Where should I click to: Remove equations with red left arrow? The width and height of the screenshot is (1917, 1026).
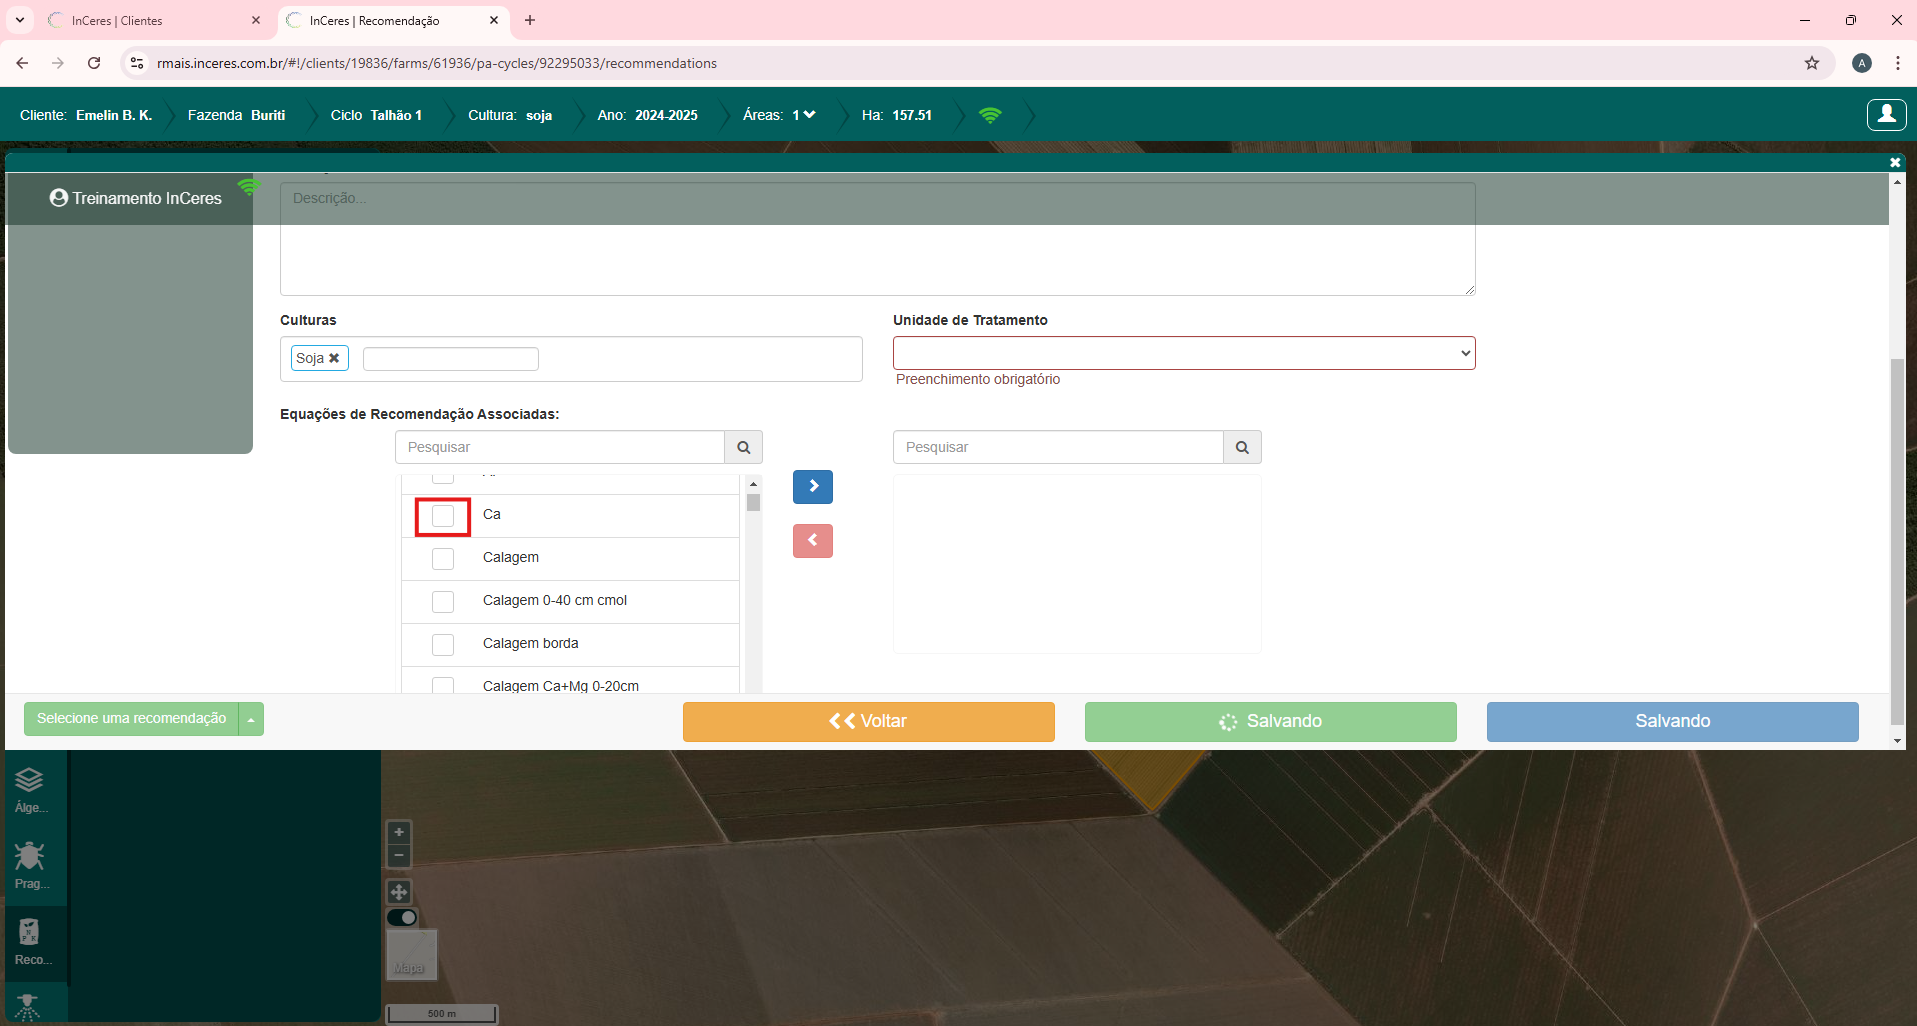[813, 541]
